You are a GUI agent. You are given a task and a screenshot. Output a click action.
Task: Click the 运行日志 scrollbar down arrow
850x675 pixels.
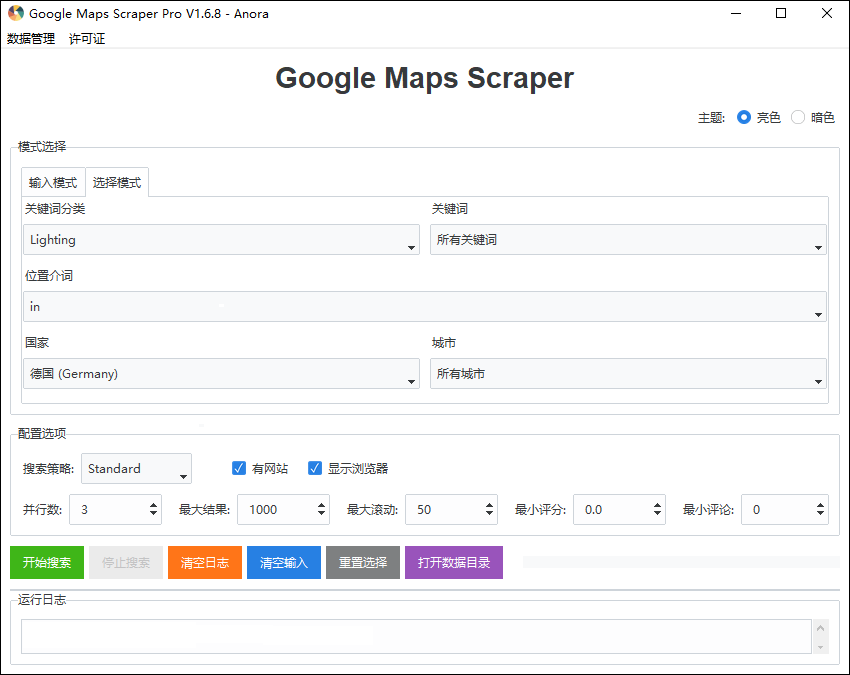coord(820,647)
